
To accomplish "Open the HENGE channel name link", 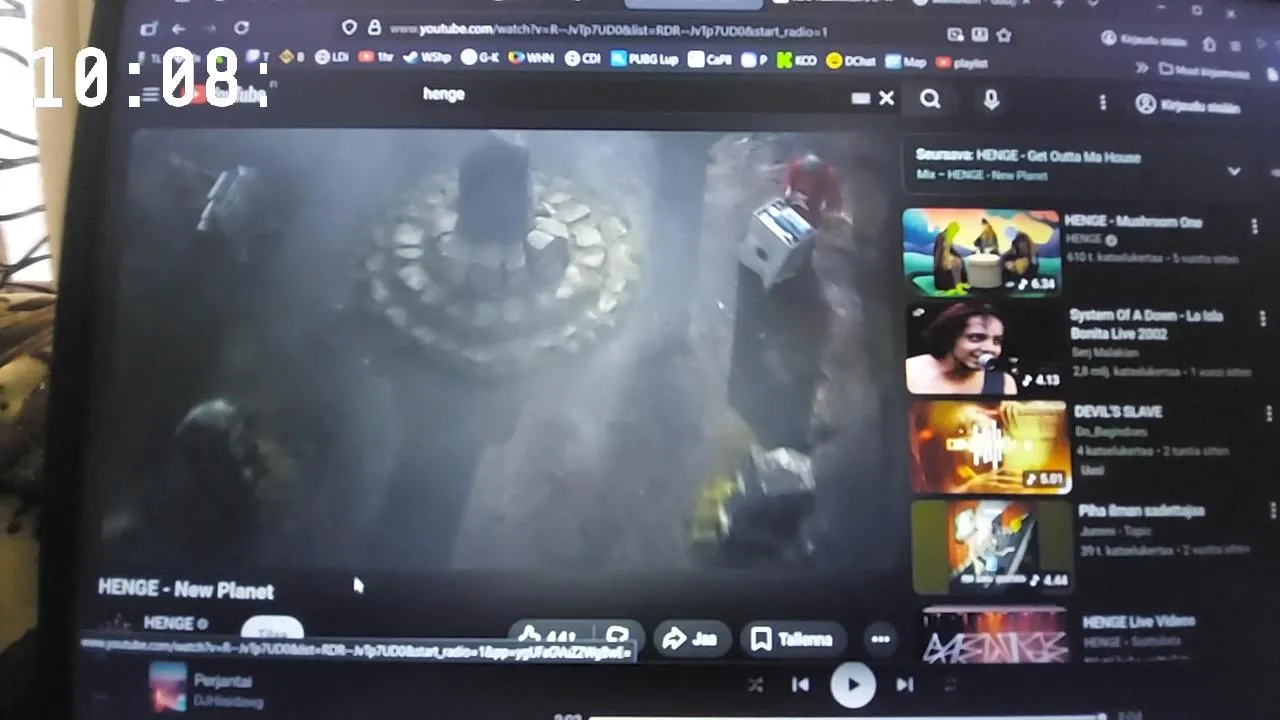I will coord(168,623).
